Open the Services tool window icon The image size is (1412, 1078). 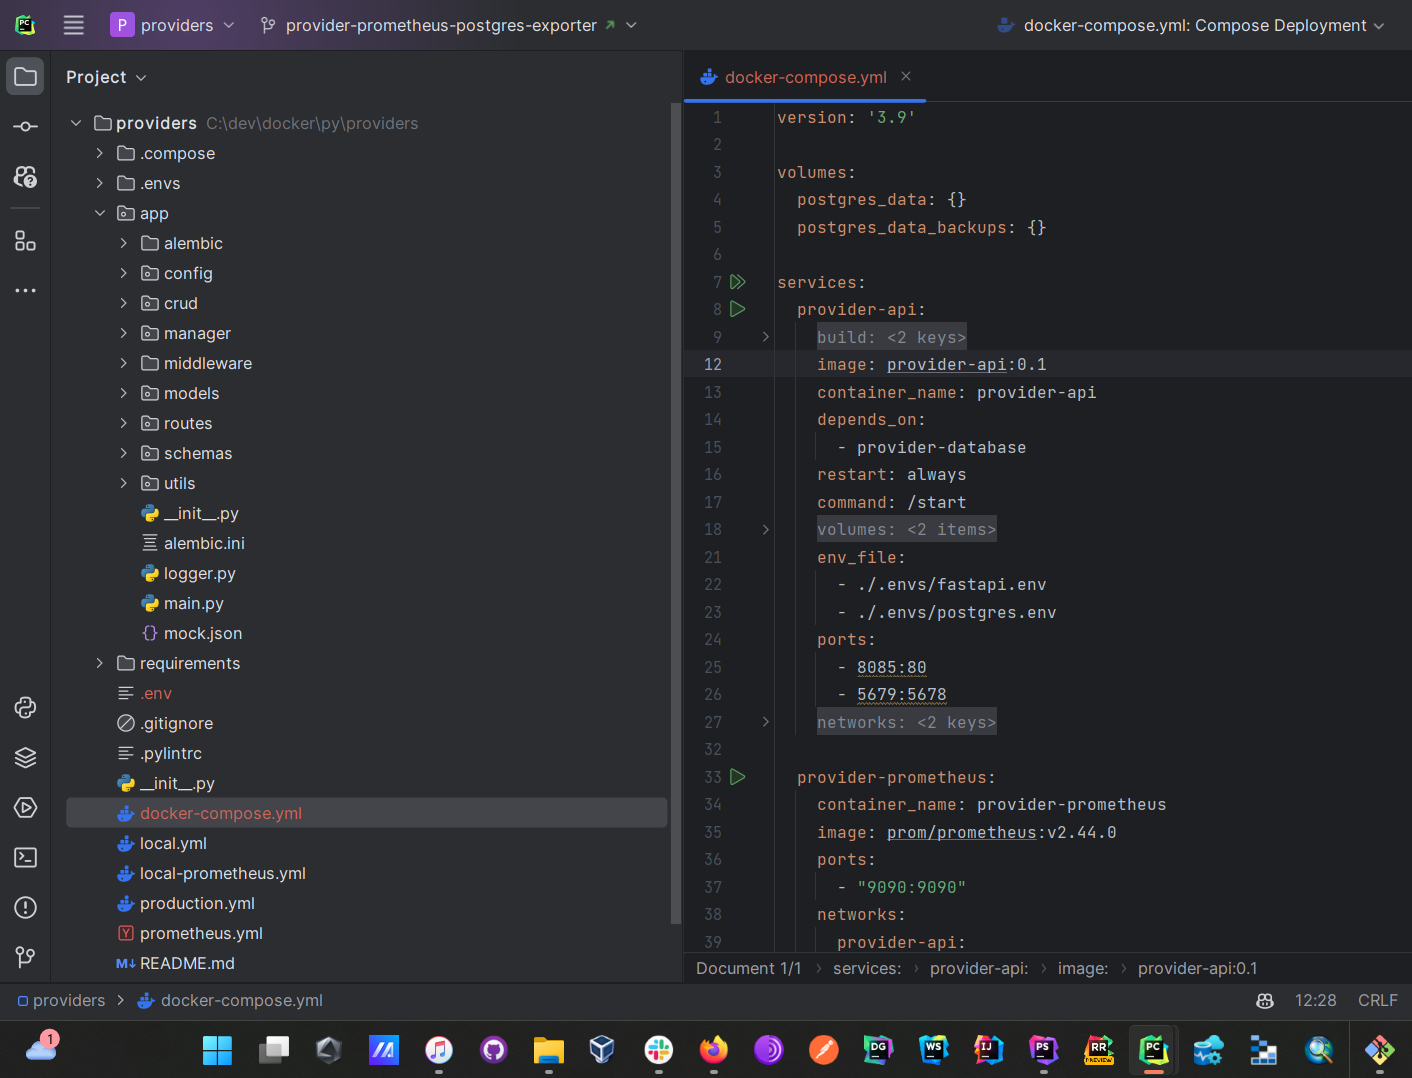tap(26, 808)
